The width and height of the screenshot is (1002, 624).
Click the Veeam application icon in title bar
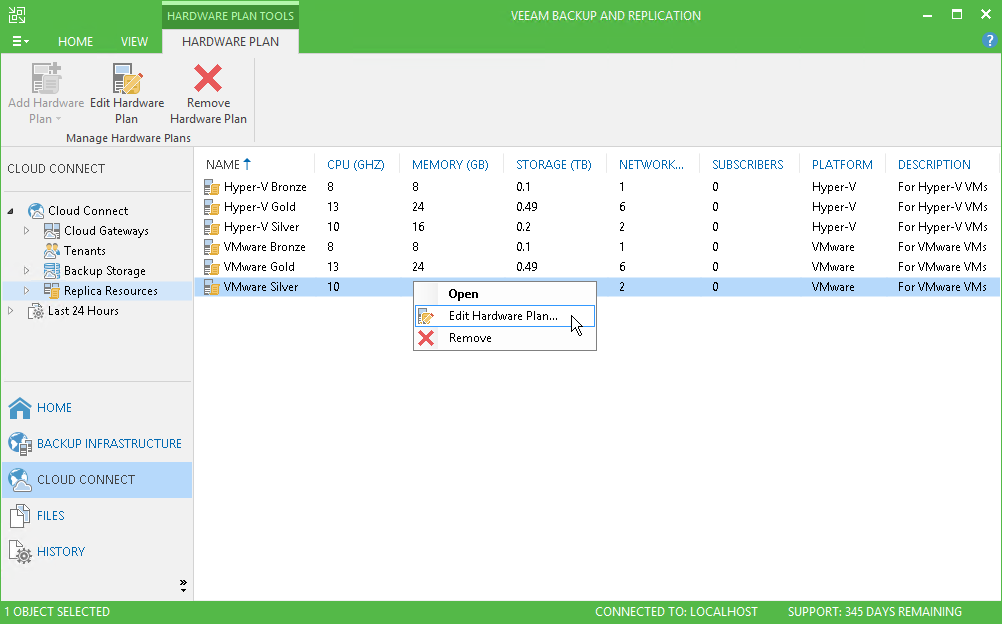point(17,15)
